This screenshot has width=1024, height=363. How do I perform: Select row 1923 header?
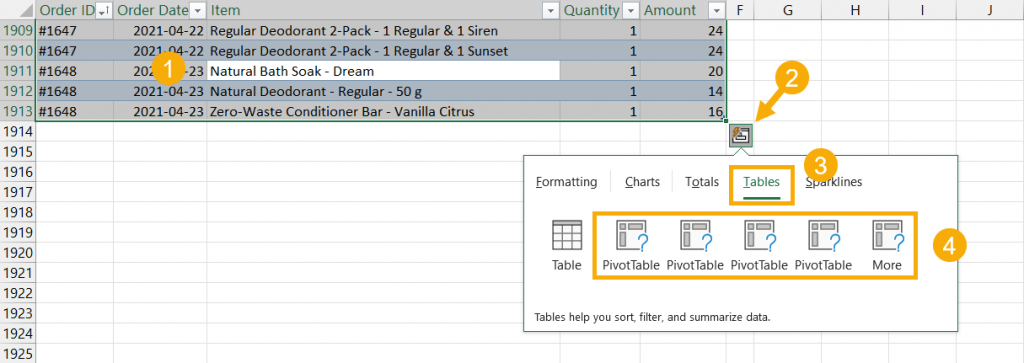[x=18, y=314]
